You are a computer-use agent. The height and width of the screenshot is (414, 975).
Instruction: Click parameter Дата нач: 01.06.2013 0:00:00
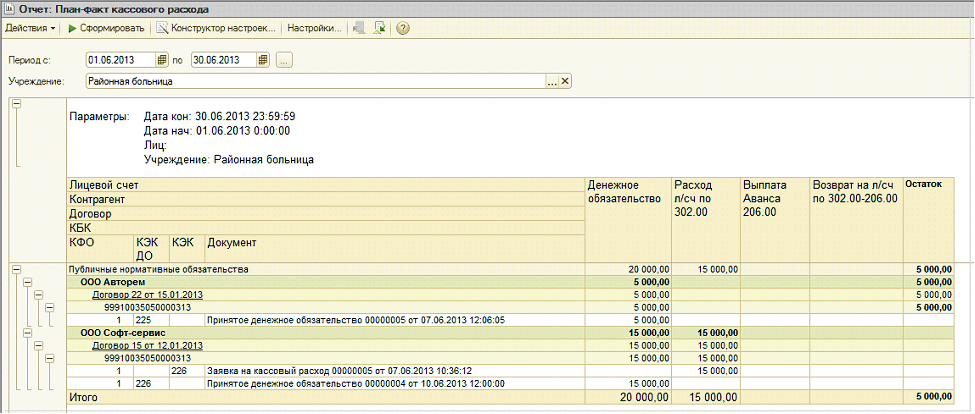pos(216,131)
